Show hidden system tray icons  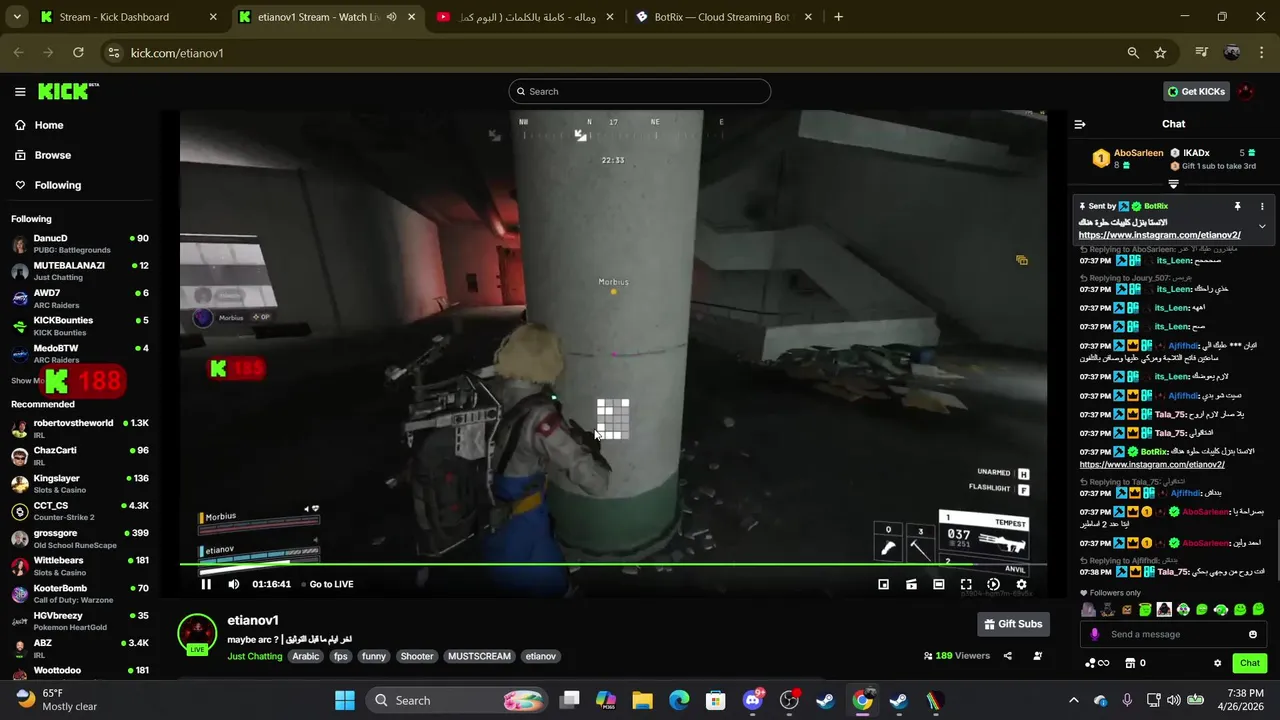click(x=1074, y=700)
